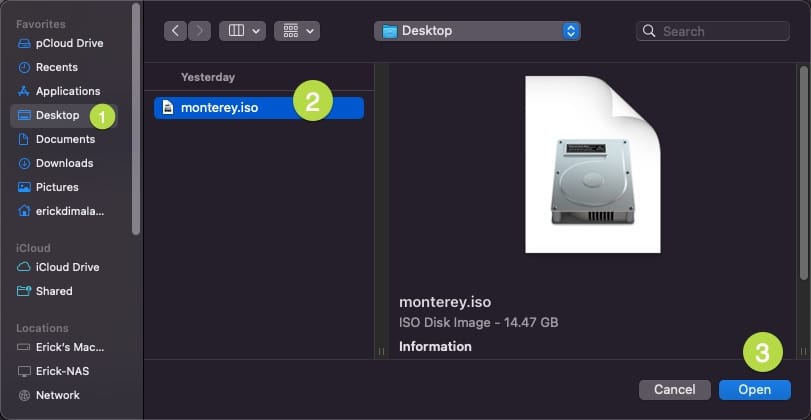
Task: Click the Recents clock icon
Action: (x=24, y=67)
